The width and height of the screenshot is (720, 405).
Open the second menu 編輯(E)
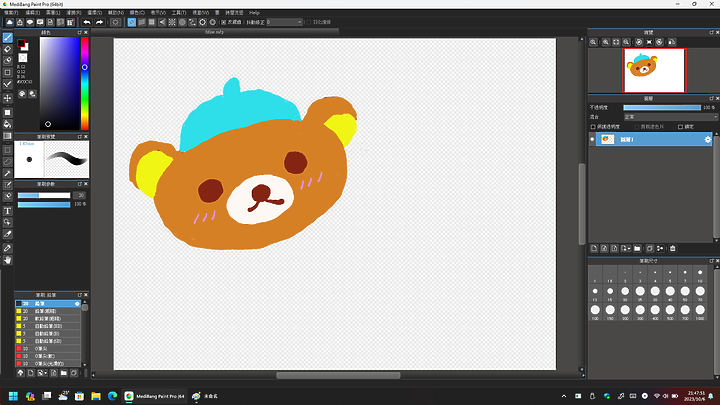click(33, 13)
